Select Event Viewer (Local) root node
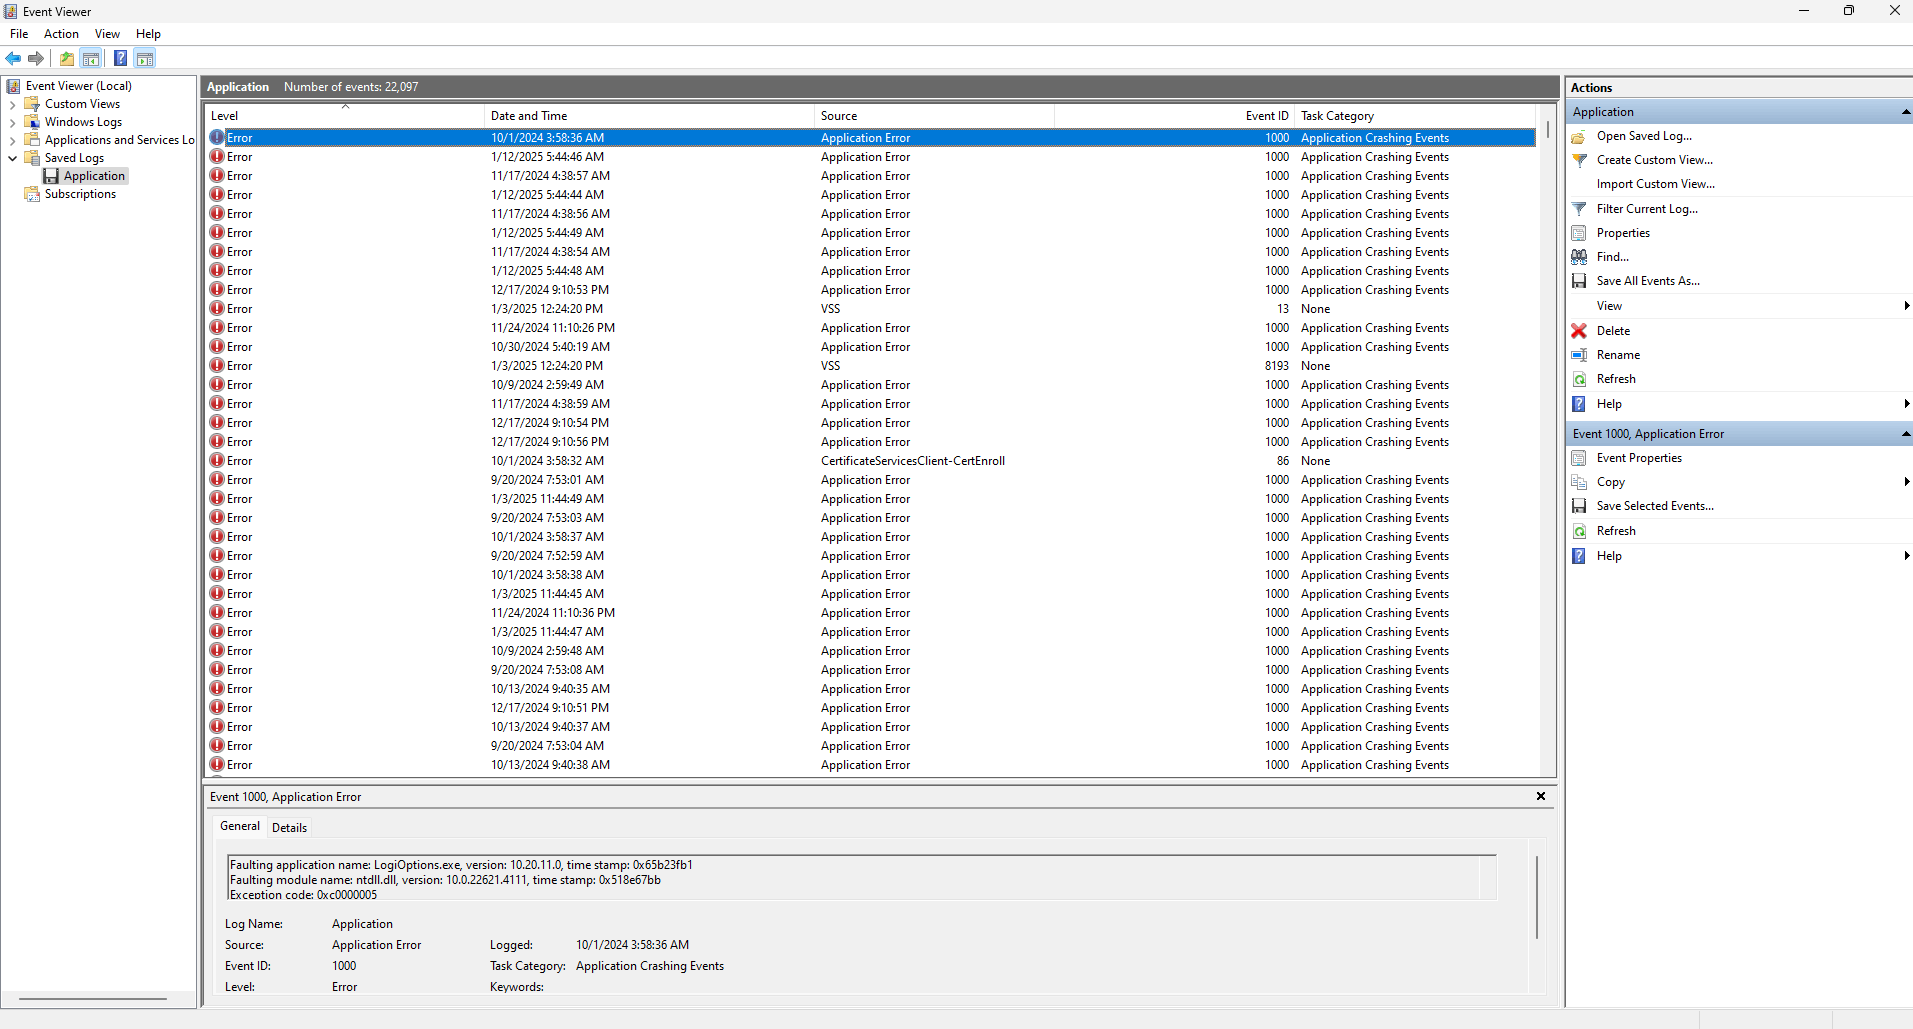This screenshot has width=1913, height=1029. click(x=78, y=86)
